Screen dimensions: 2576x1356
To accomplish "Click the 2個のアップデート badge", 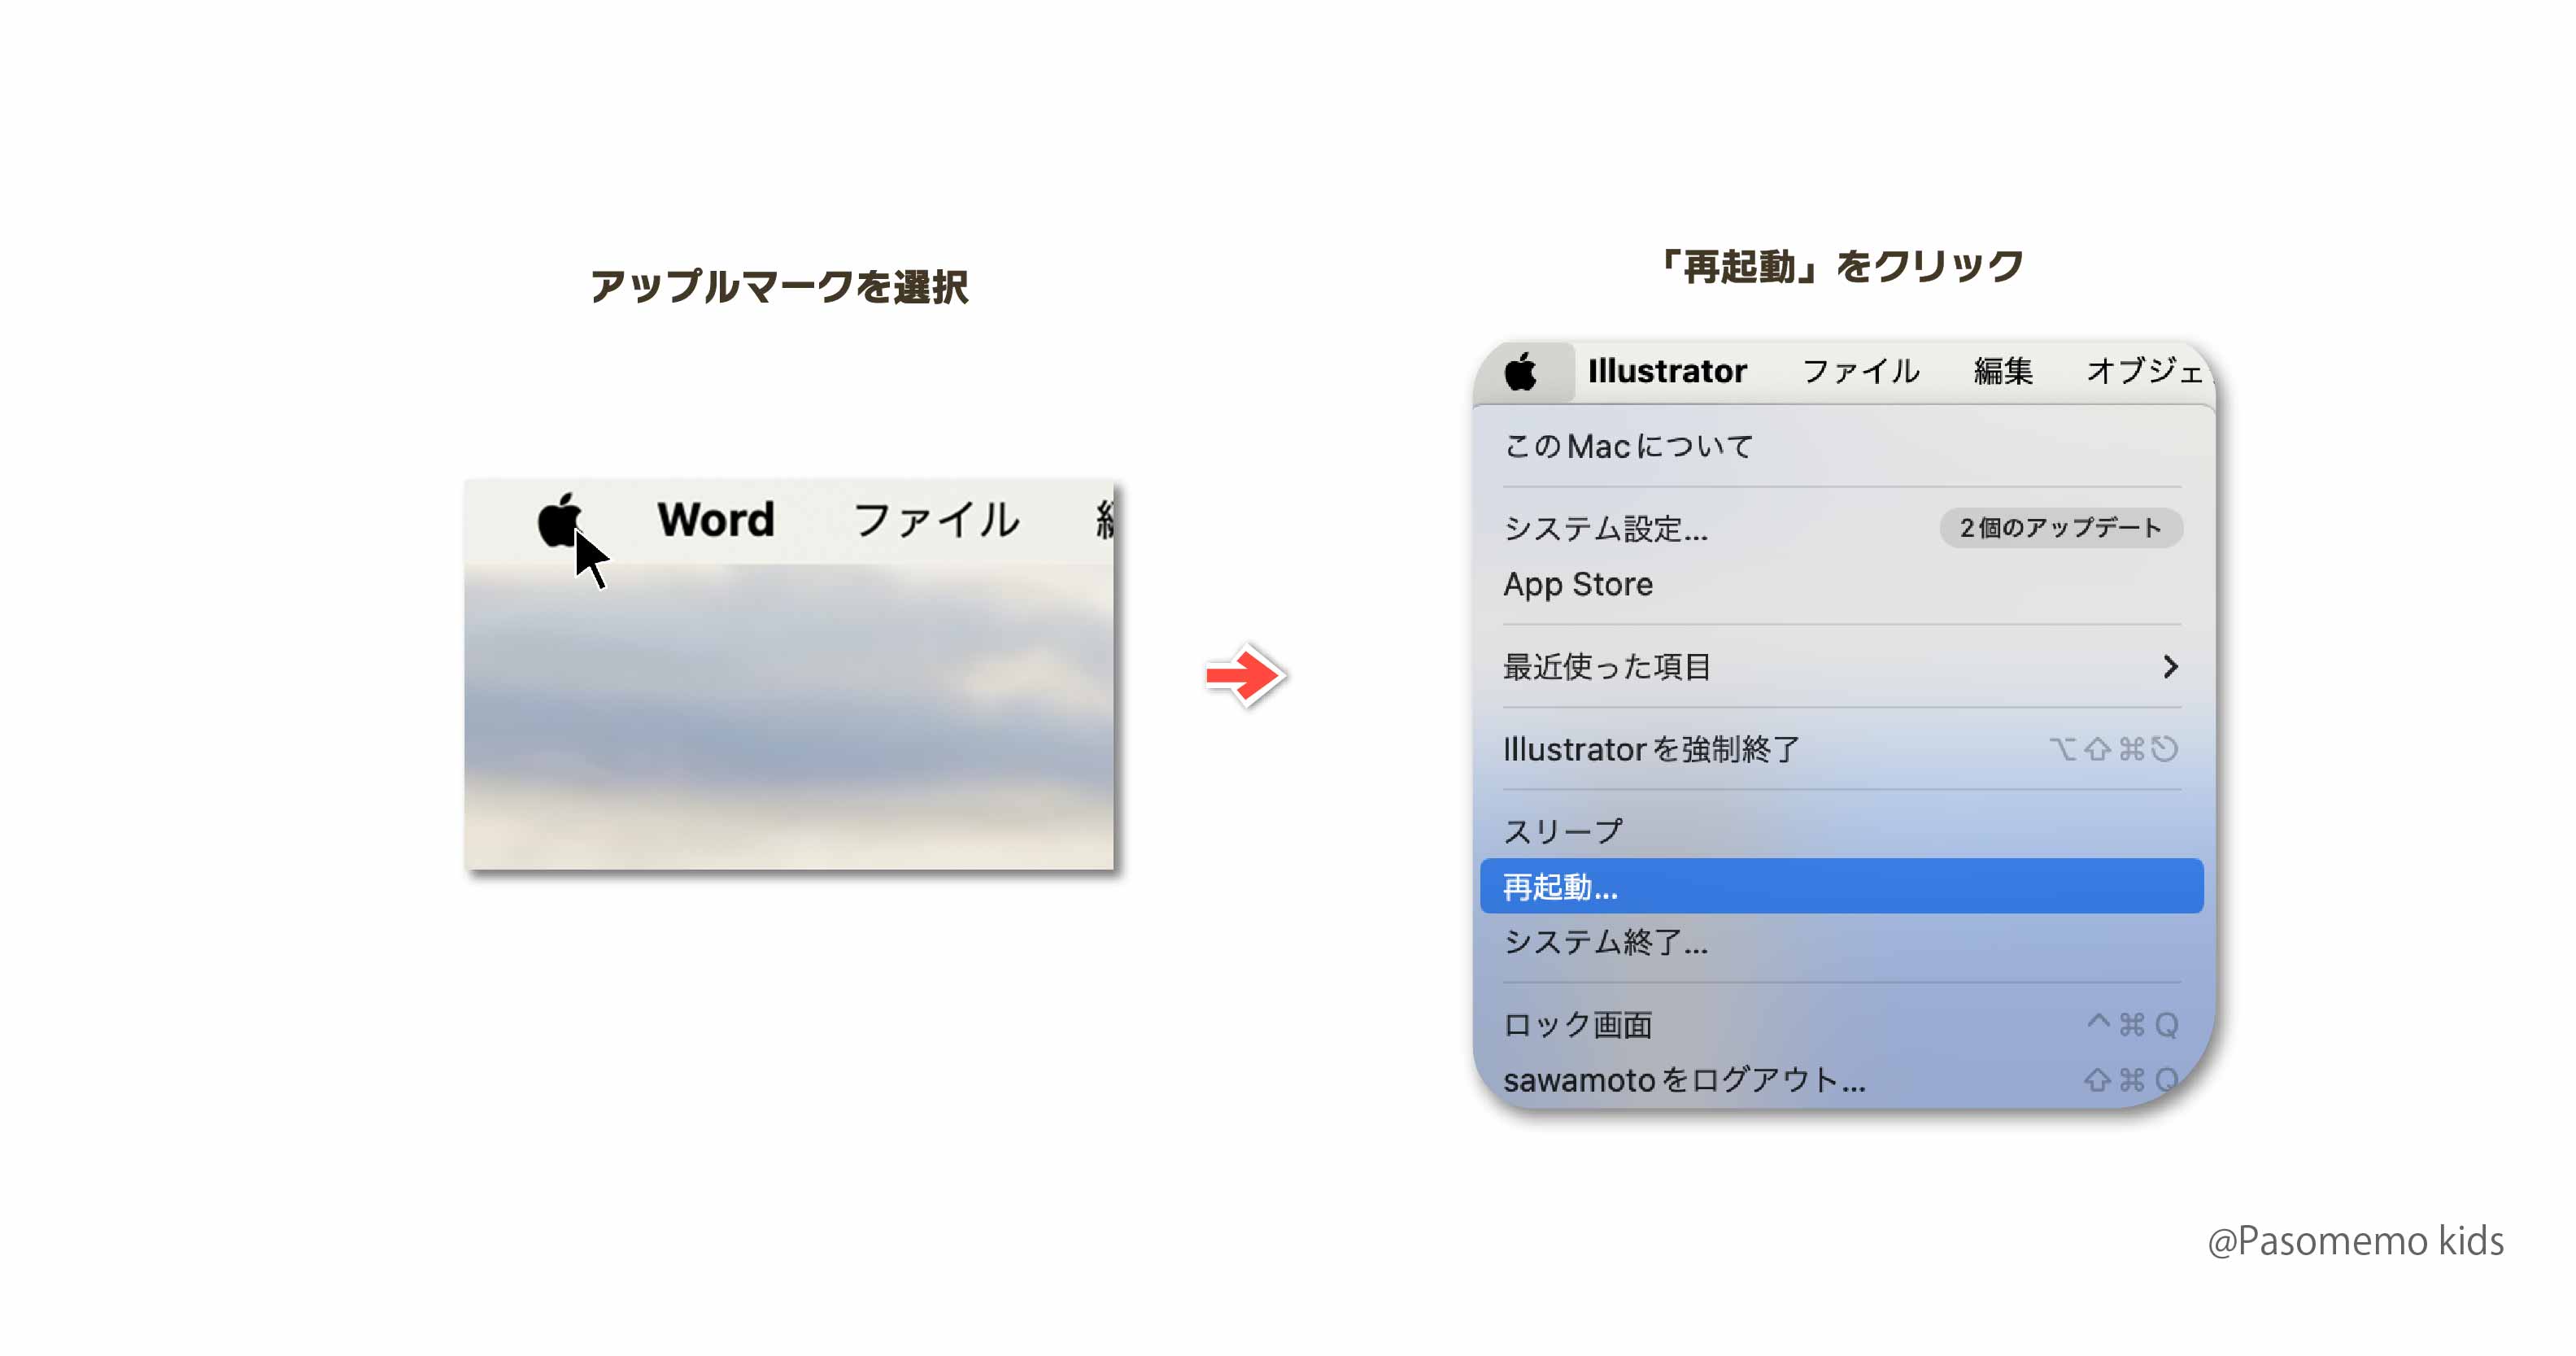I will pos(2061,528).
